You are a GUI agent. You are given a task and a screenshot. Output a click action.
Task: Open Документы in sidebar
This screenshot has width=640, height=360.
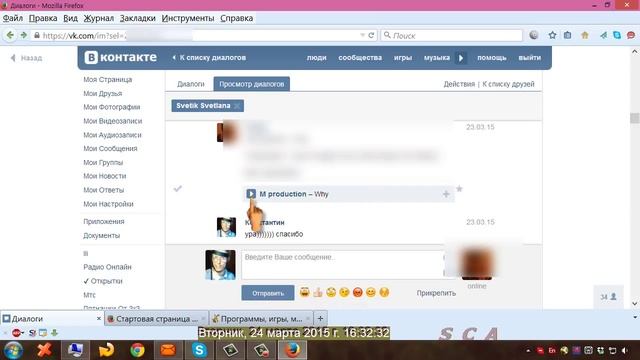click(x=102, y=236)
